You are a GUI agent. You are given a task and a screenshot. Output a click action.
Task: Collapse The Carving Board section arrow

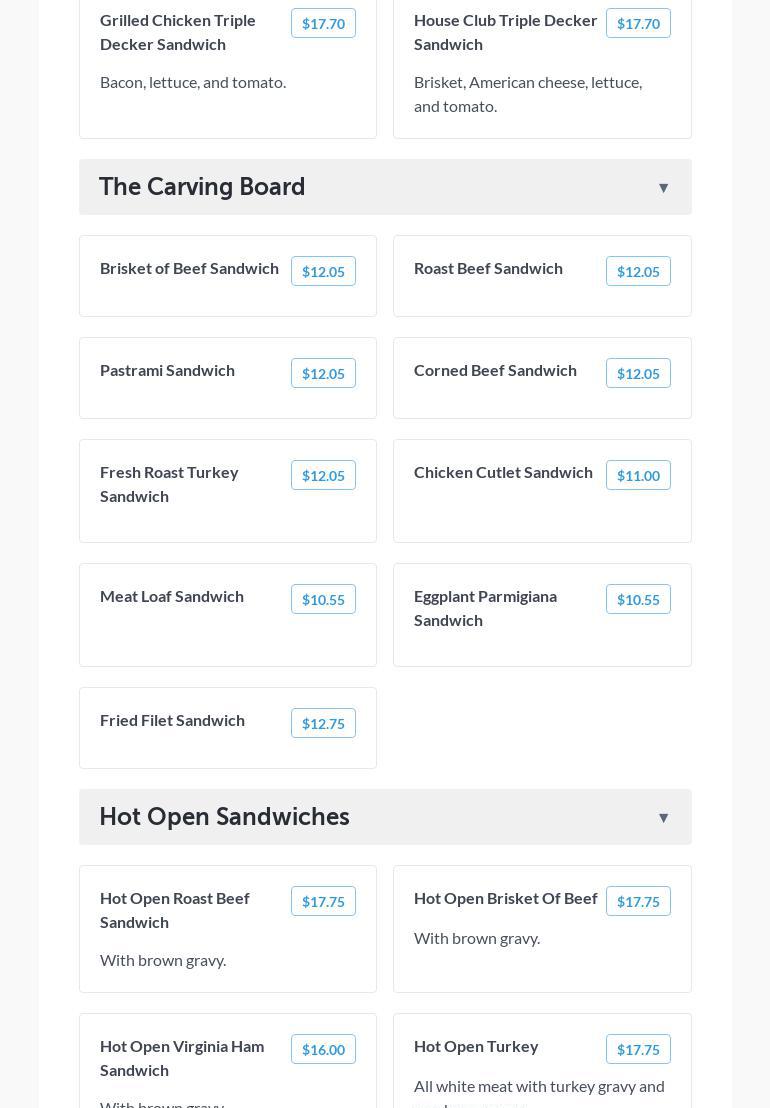click(663, 188)
